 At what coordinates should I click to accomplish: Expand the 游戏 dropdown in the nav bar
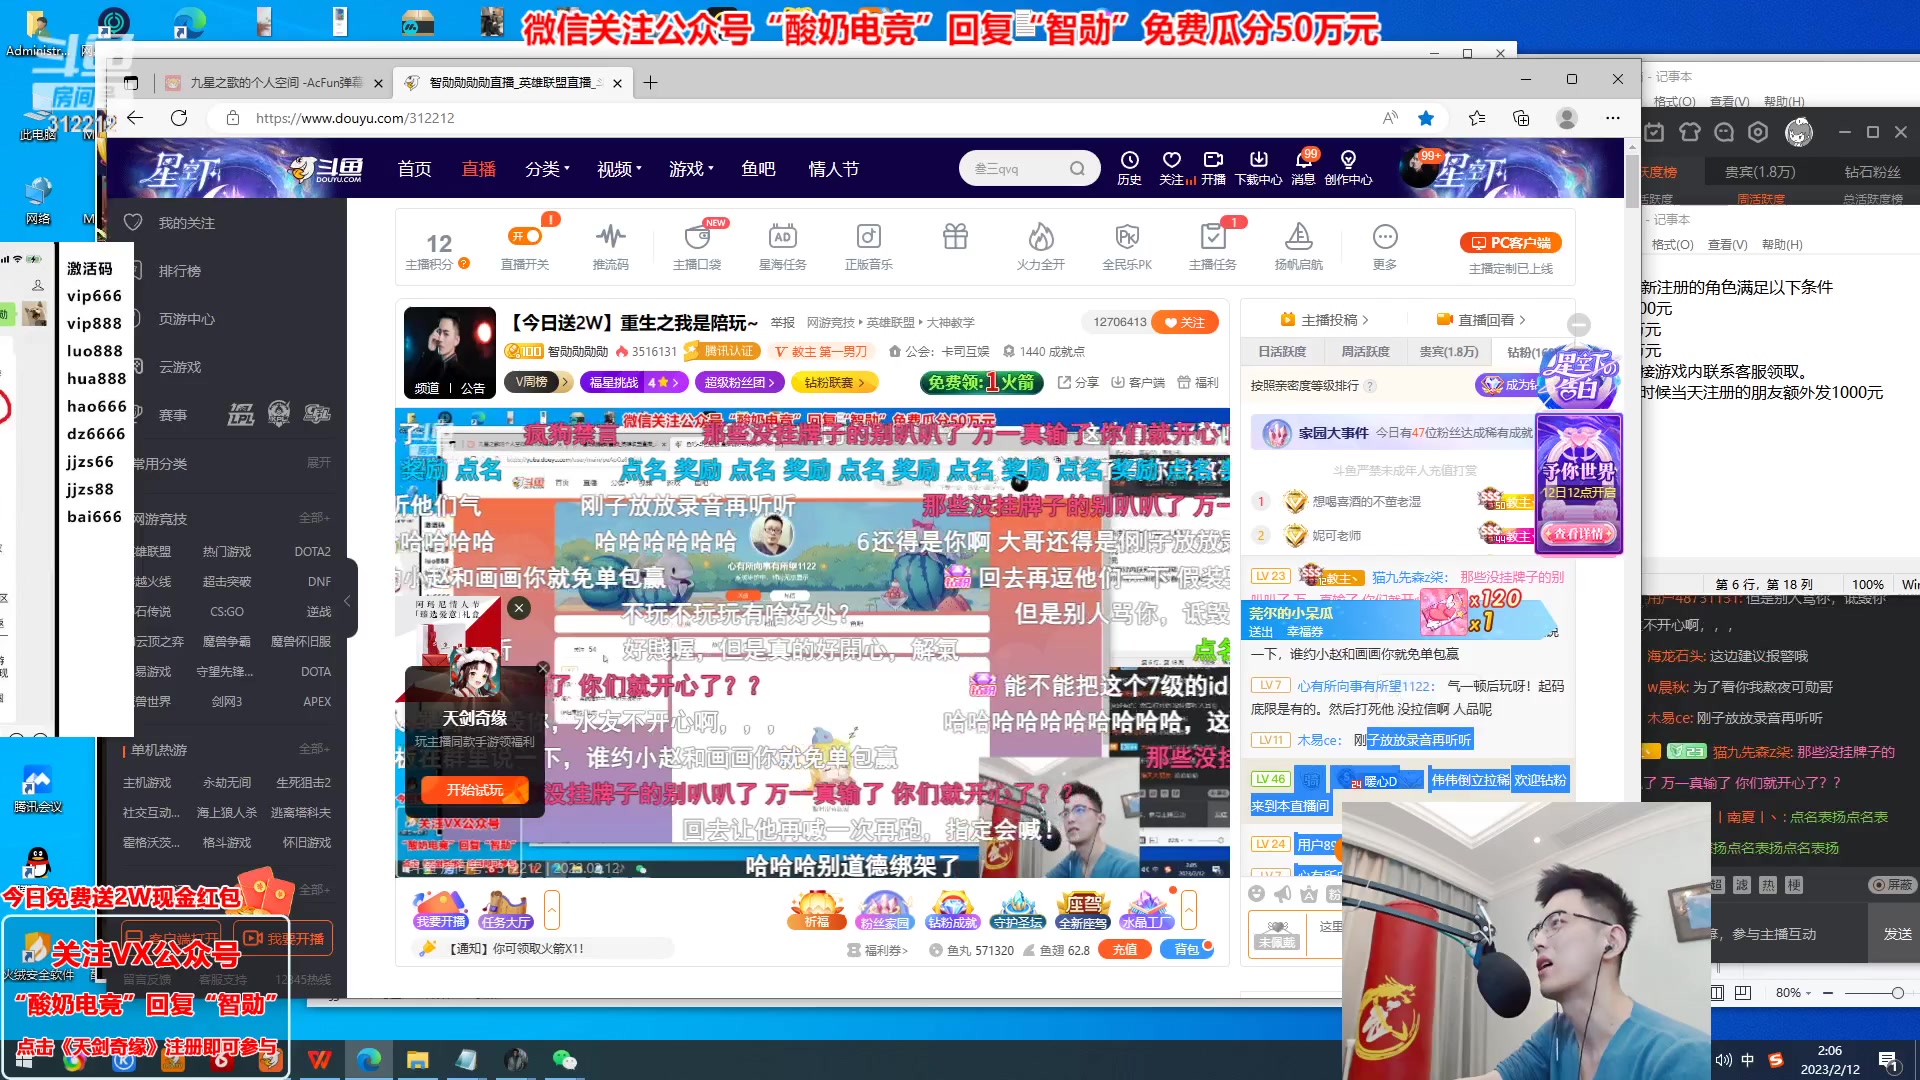coord(691,169)
